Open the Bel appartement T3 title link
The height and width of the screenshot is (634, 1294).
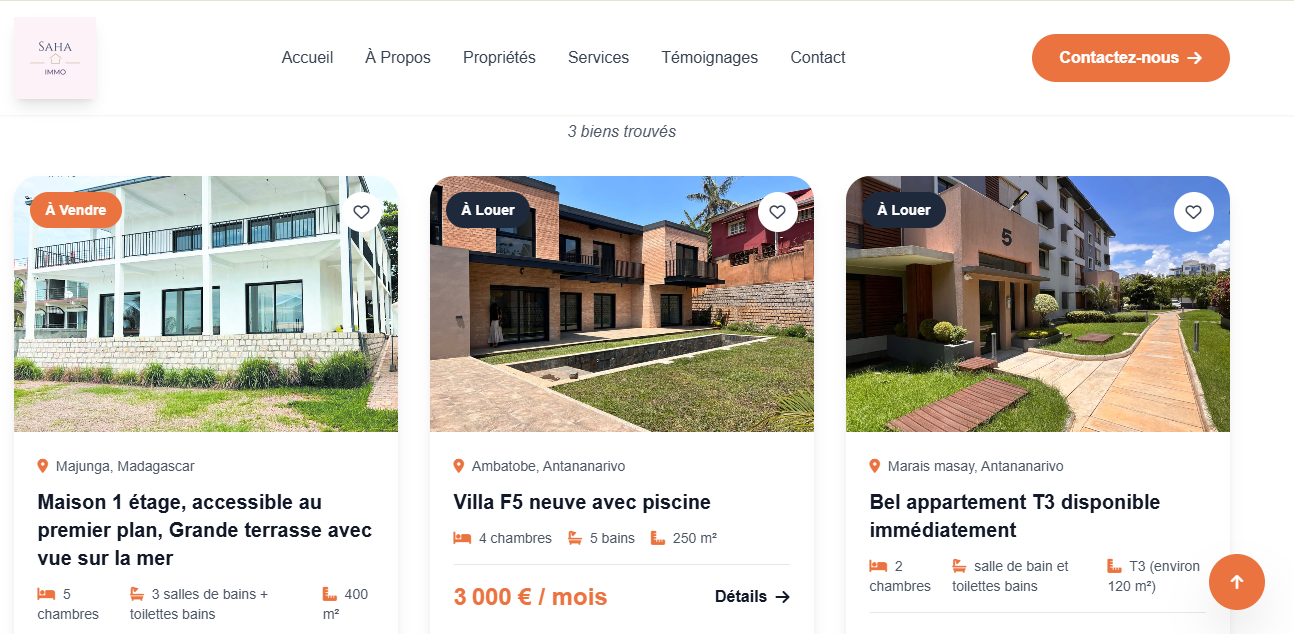click(1015, 516)
